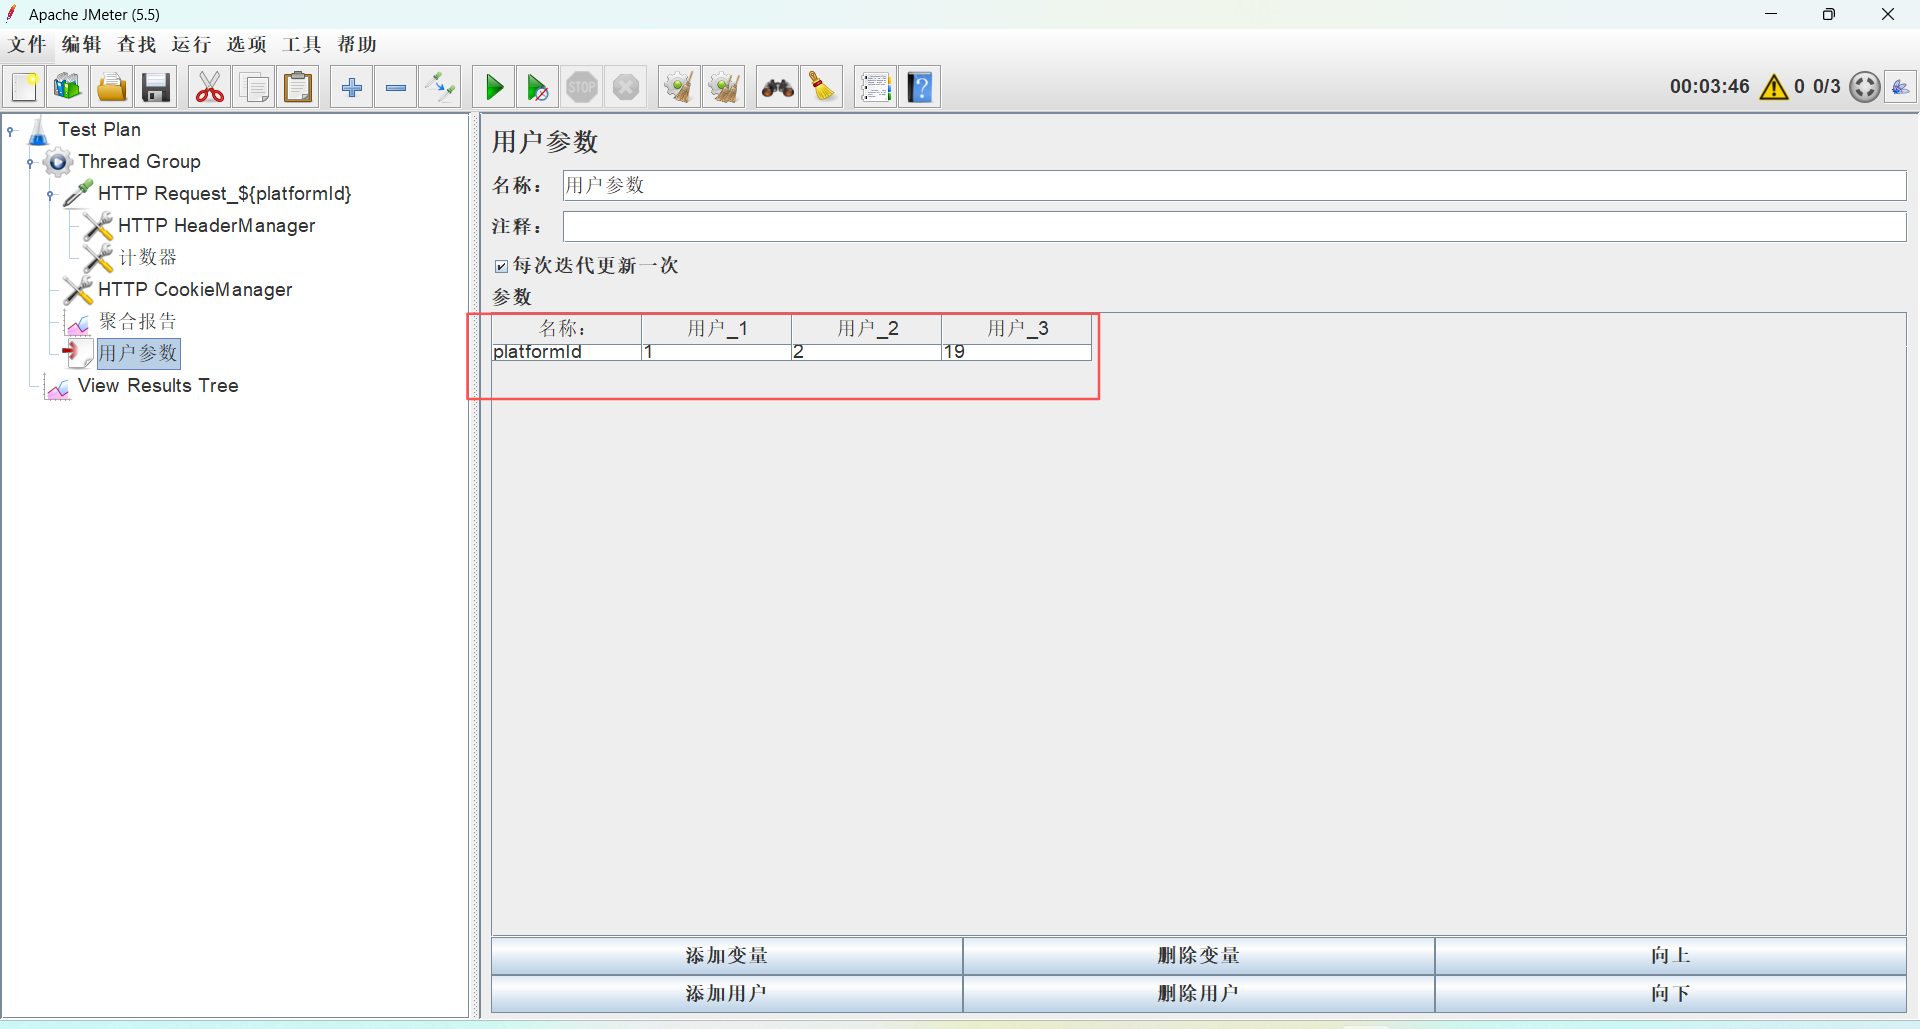
Task: Save the test plan with floppy icon
Action: (x=155, y=87)
